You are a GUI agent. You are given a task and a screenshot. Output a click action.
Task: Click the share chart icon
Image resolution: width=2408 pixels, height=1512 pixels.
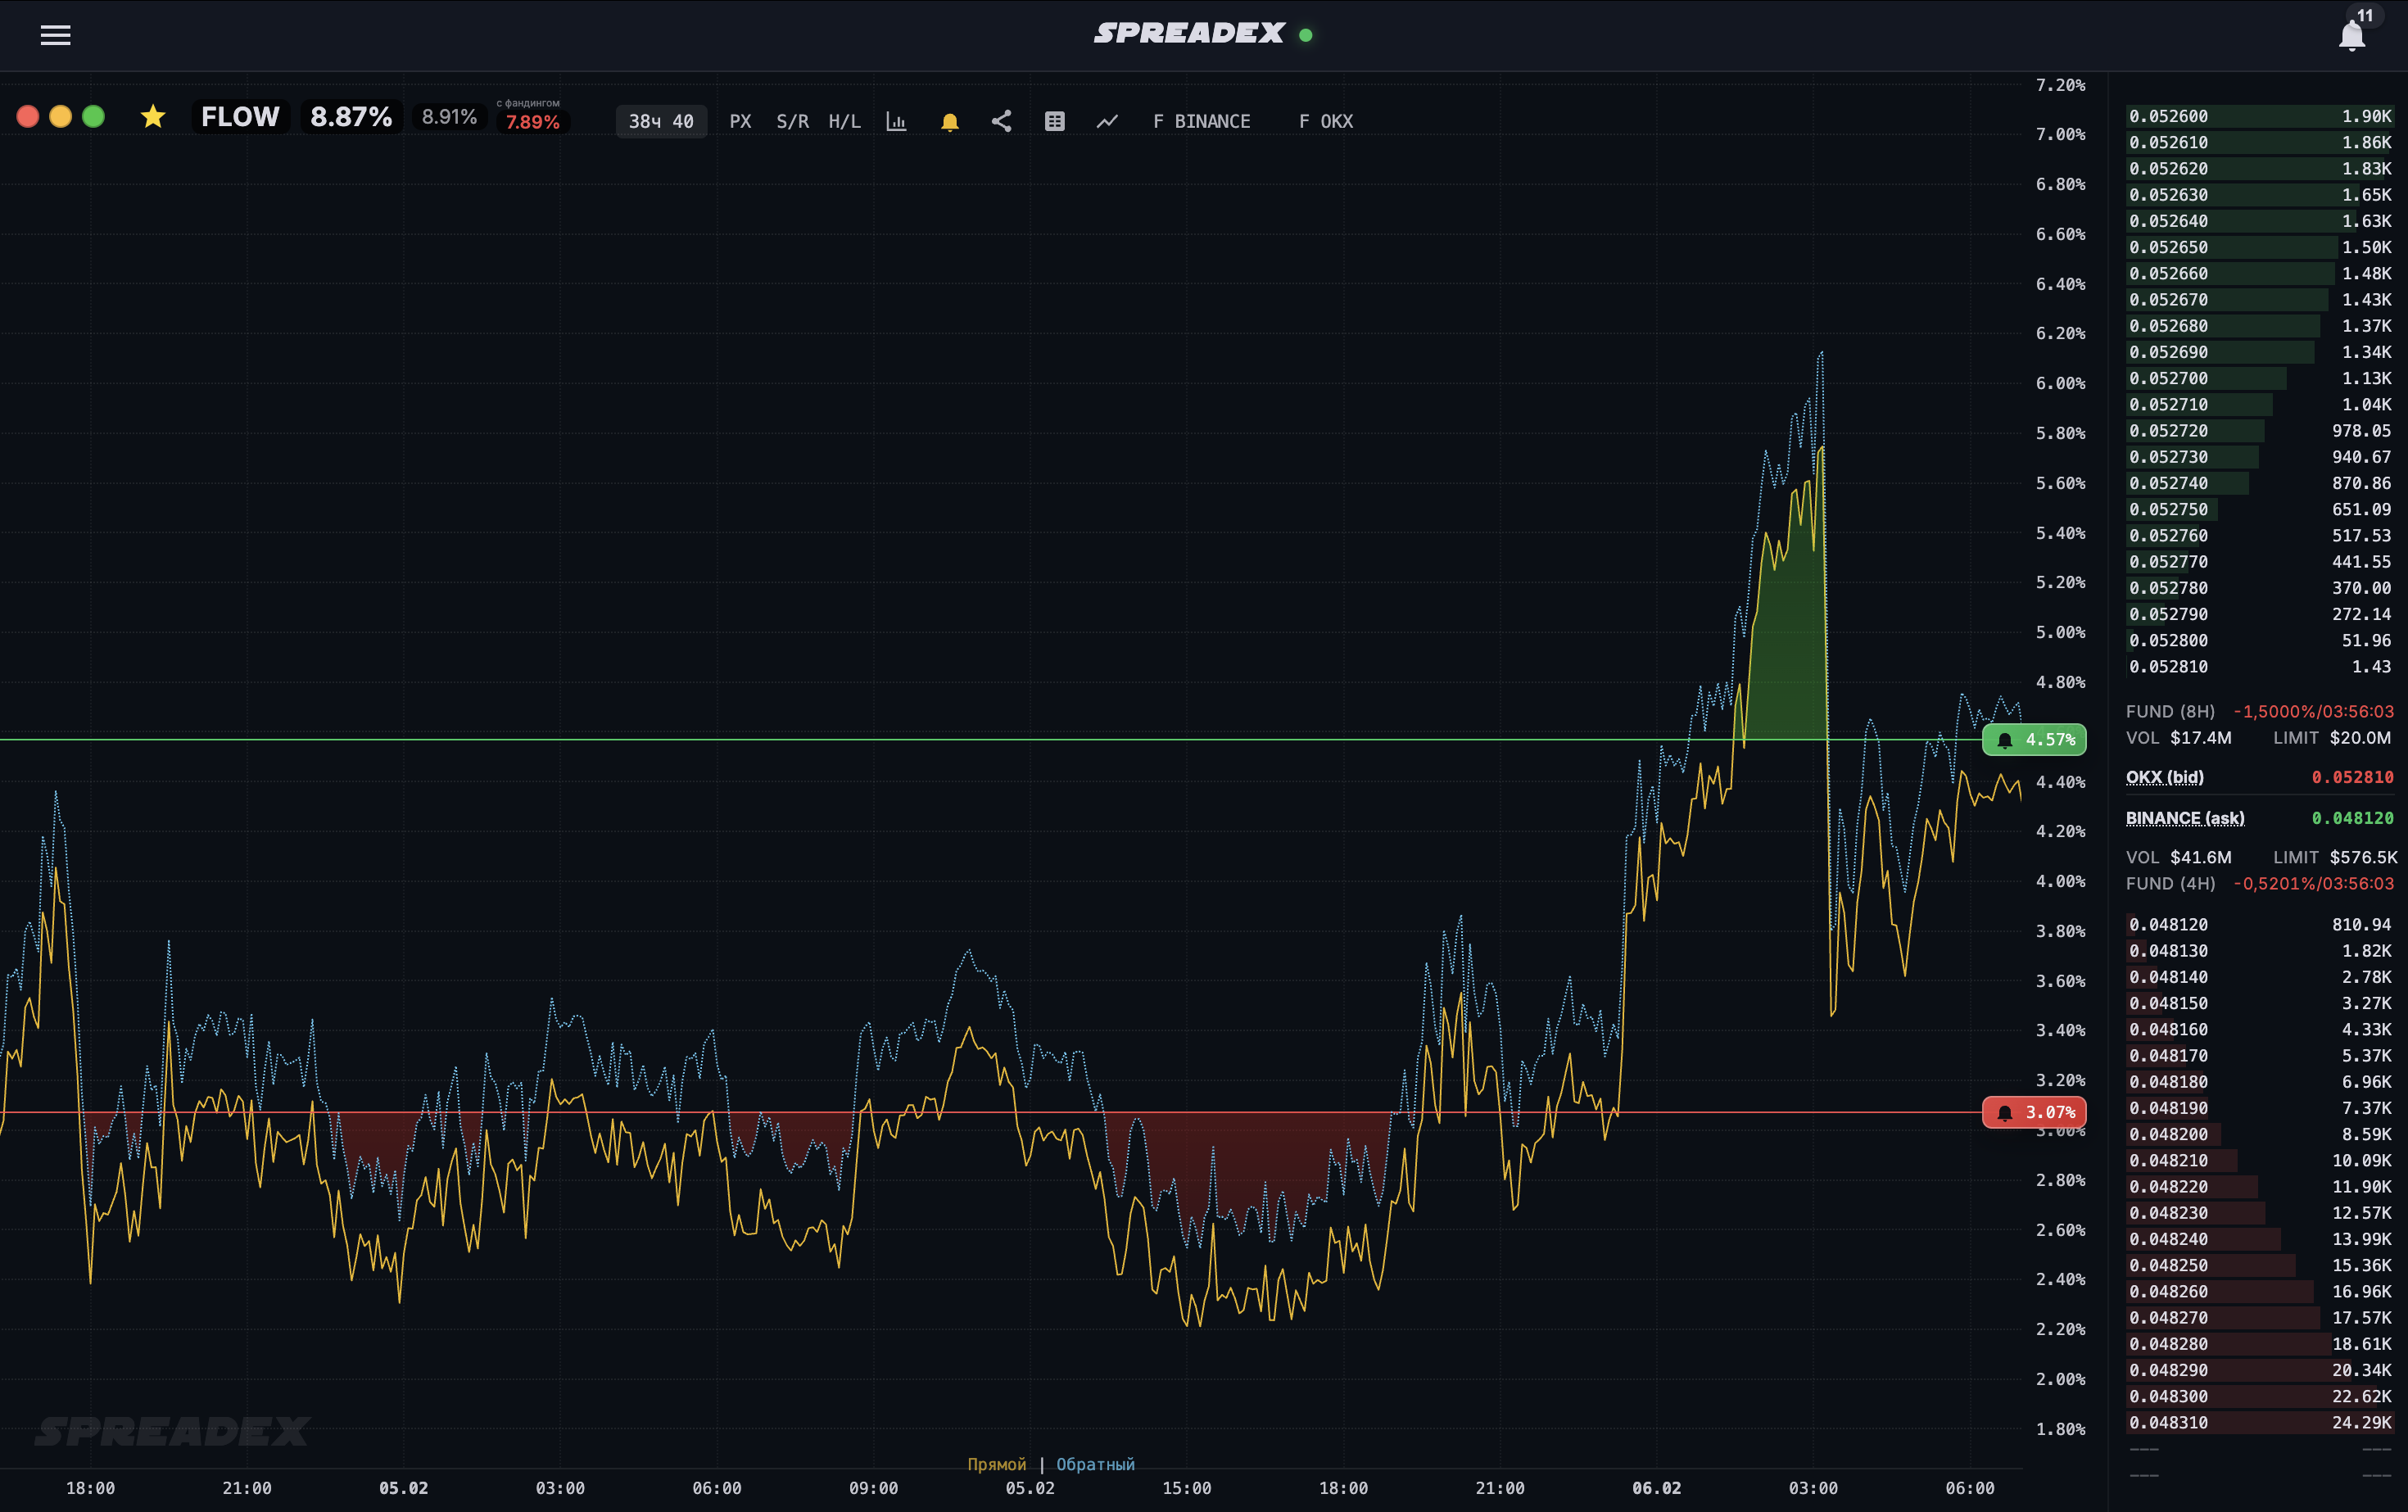pyautogui.click(x=1002, y=121)
